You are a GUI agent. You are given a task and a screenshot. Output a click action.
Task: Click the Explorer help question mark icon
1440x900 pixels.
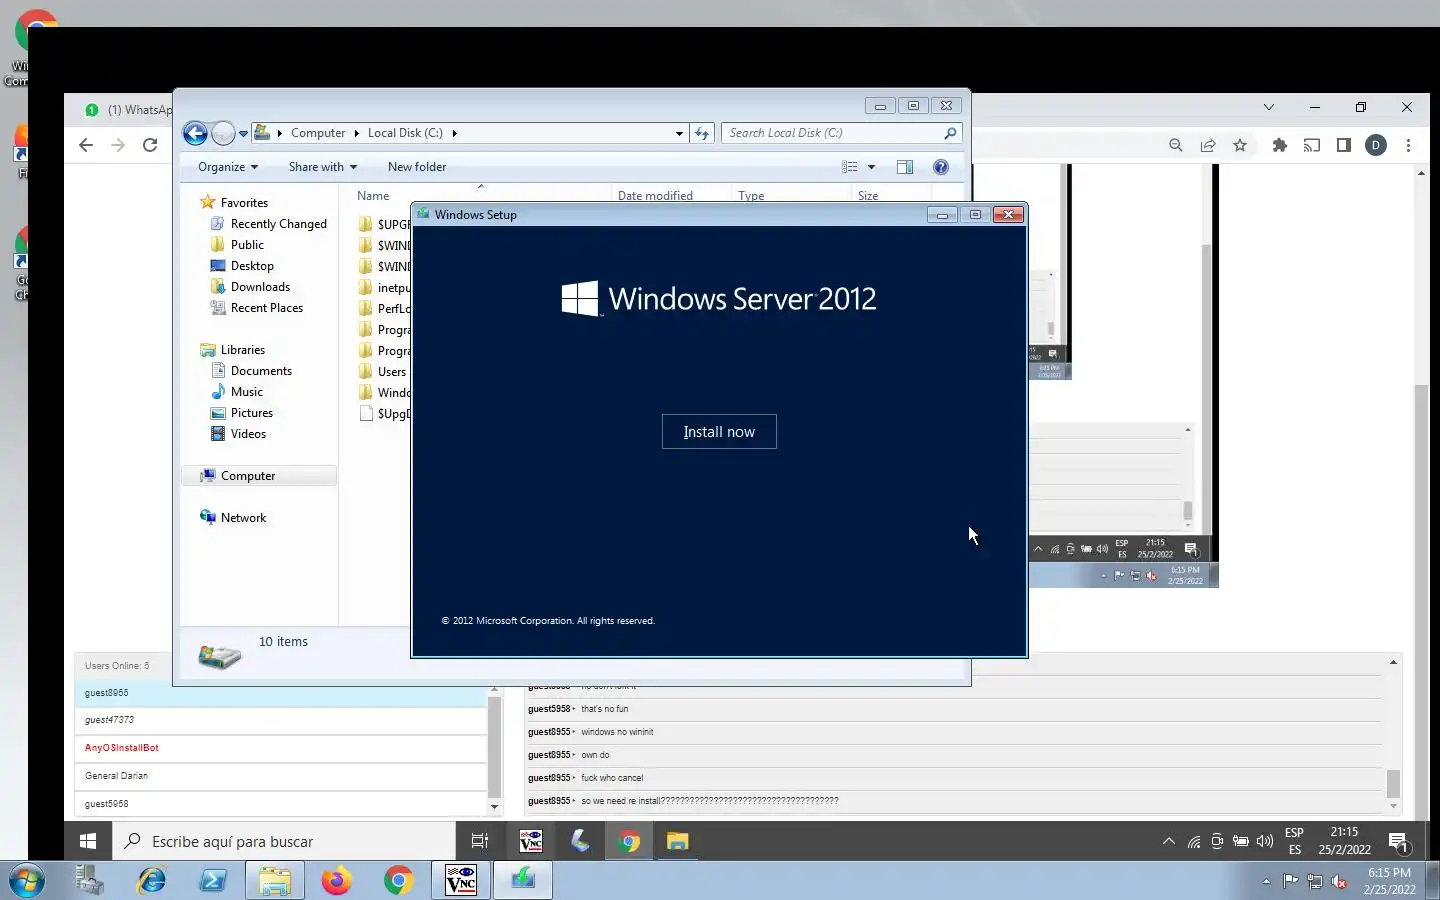(941, 167)
